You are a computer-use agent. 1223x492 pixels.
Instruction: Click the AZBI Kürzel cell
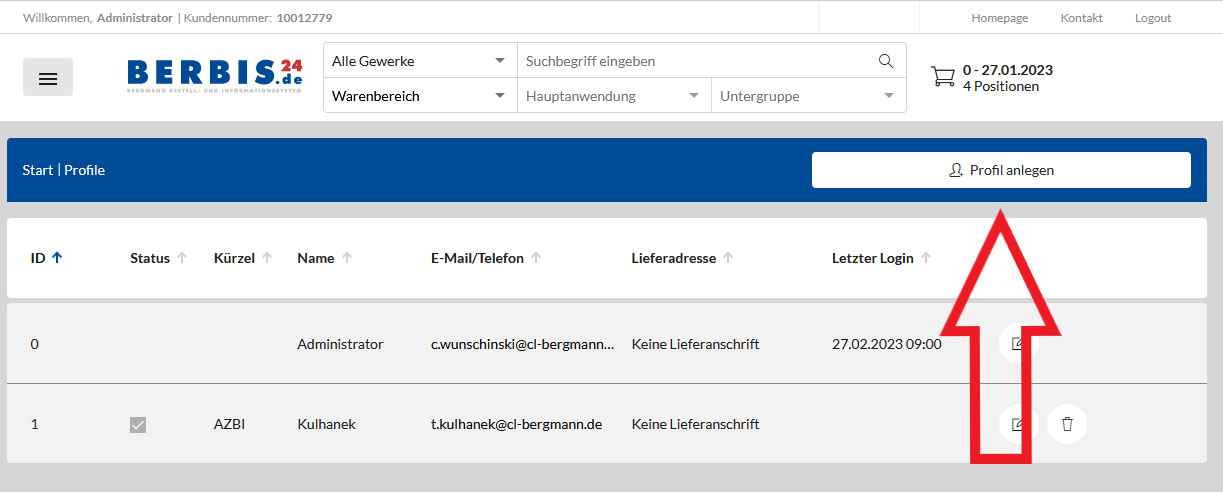tap(229, 424)
